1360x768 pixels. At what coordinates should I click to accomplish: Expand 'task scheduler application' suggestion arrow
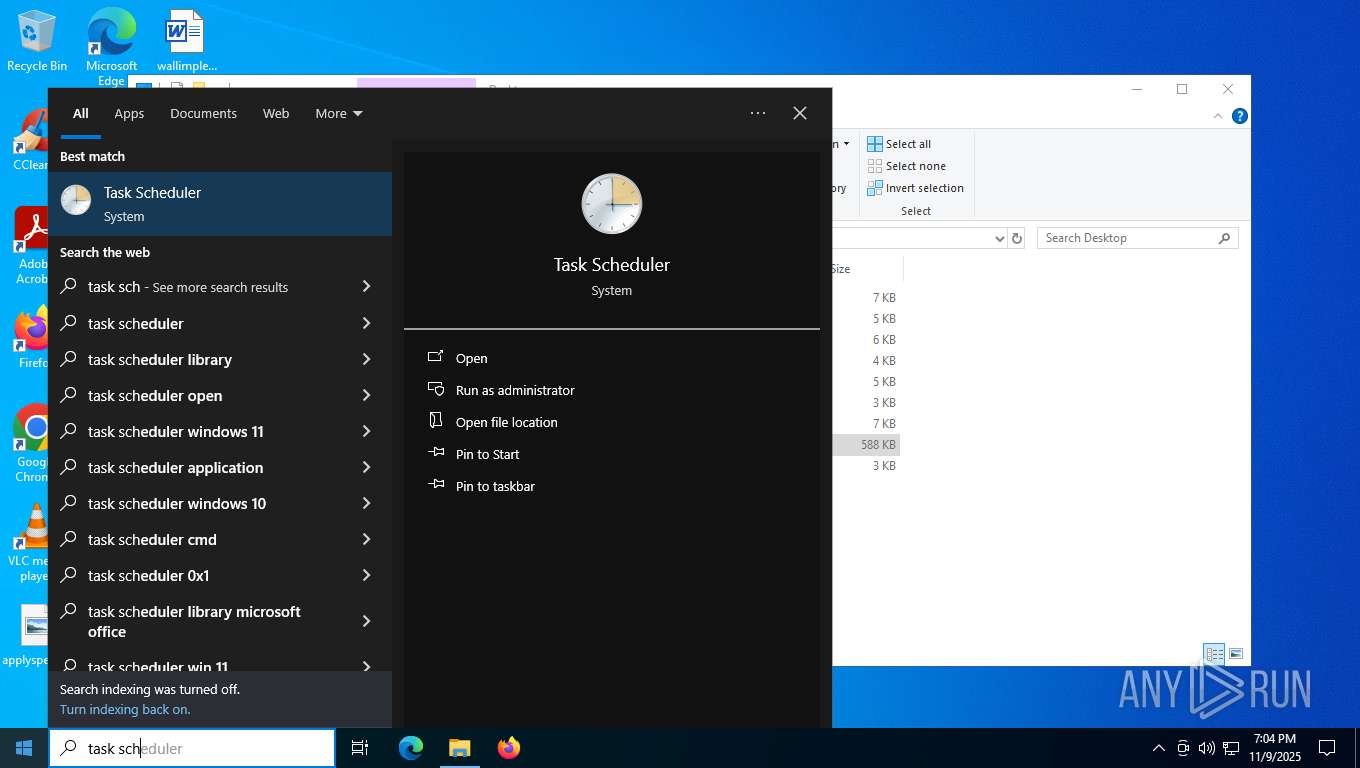[x=366, y=467]
